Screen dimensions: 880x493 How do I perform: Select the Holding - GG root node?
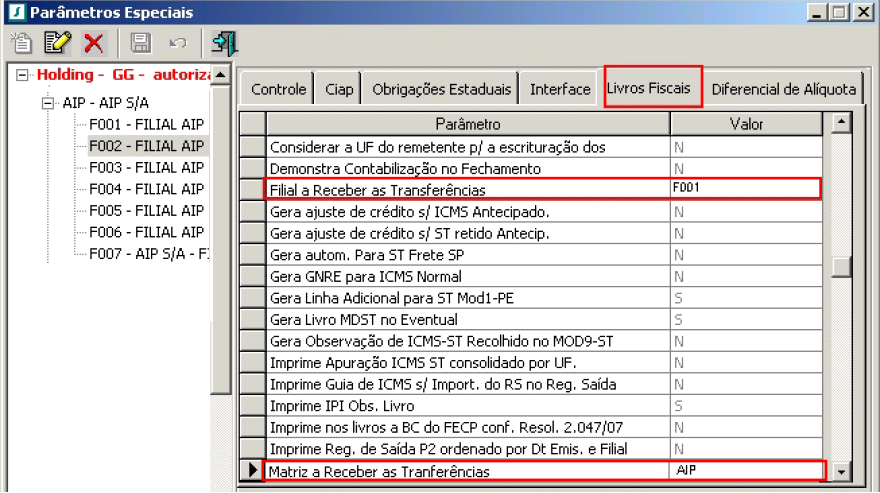tap(123, 75)
